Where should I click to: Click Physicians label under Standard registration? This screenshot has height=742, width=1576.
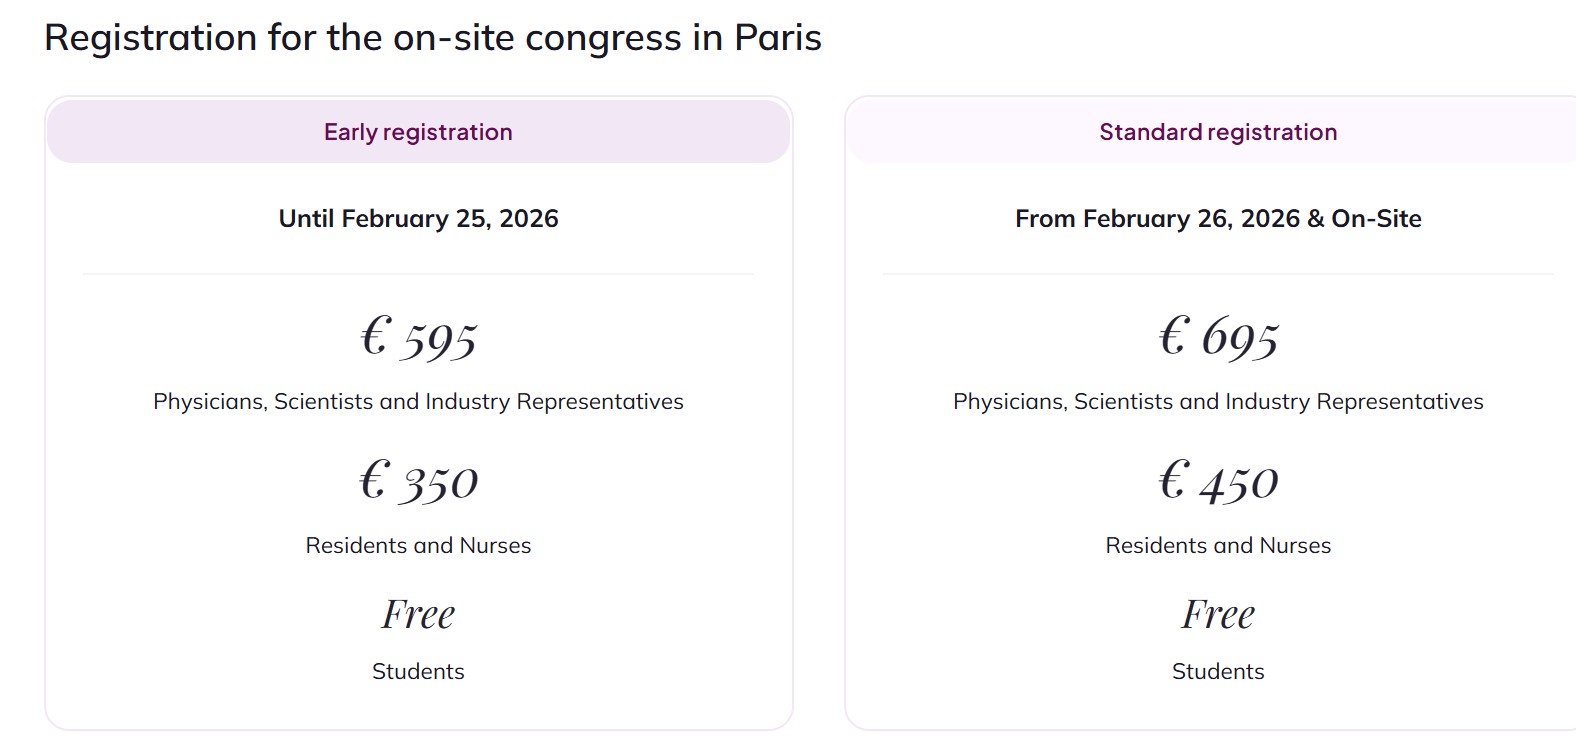tap(1217, 402)
